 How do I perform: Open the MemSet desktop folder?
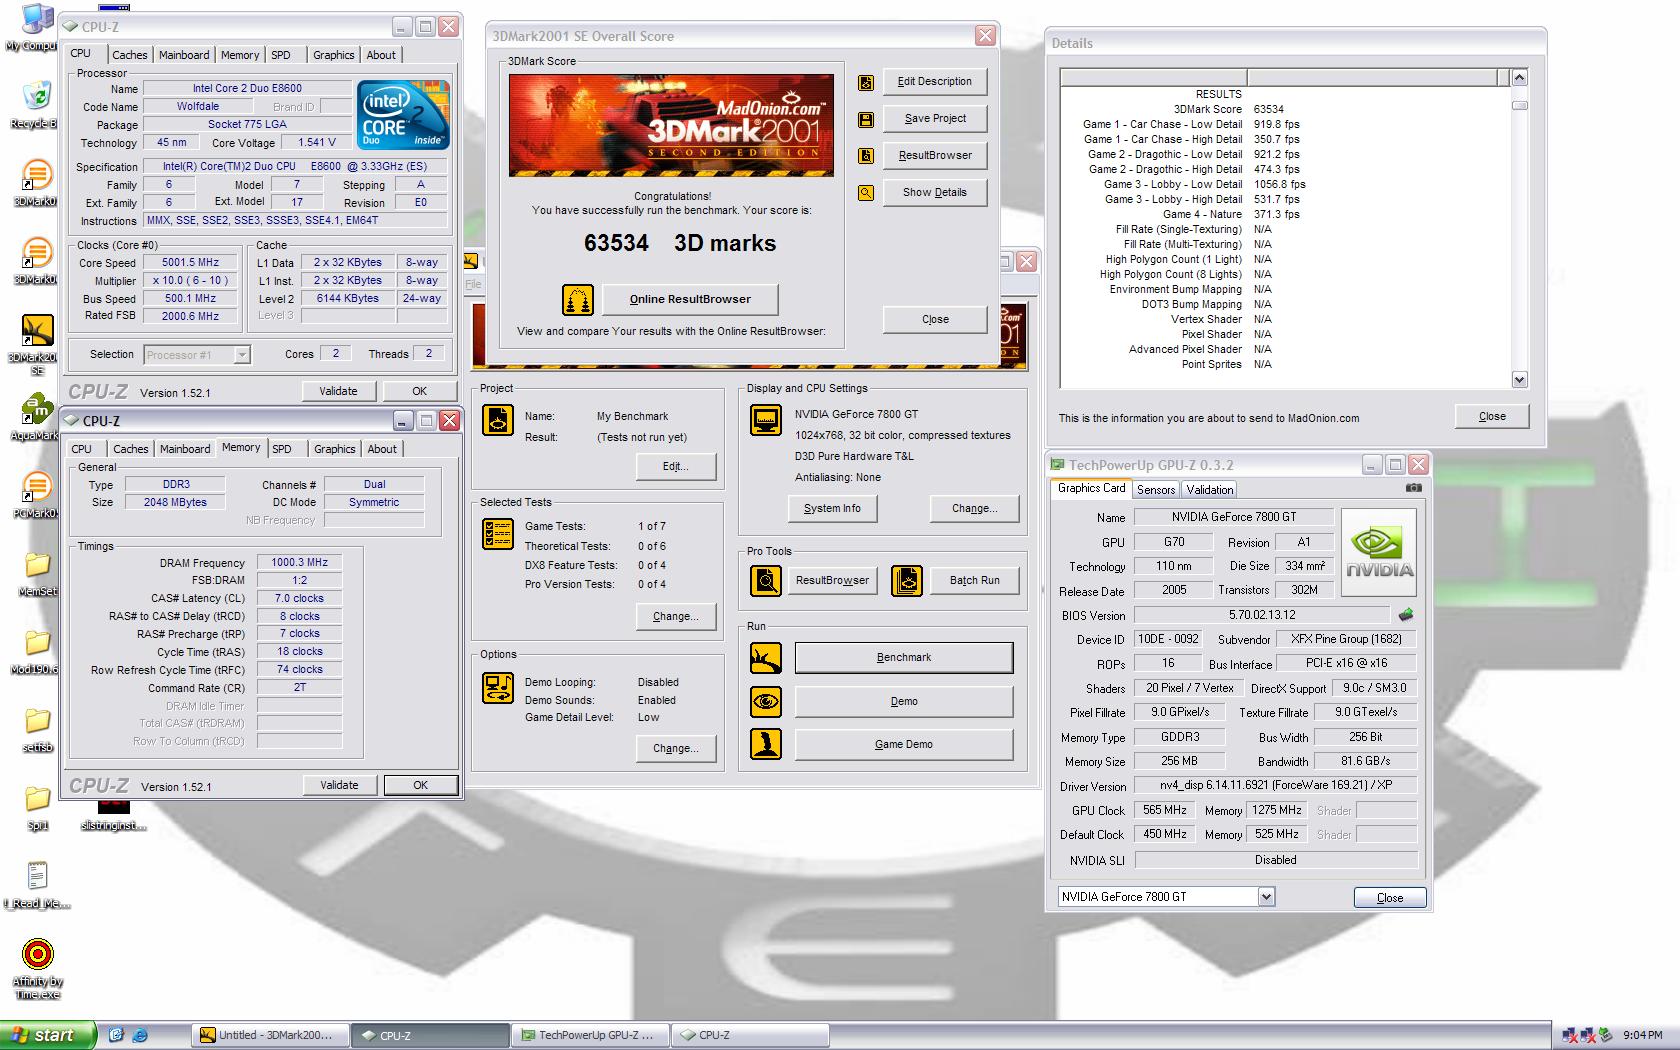pos(37,574)
